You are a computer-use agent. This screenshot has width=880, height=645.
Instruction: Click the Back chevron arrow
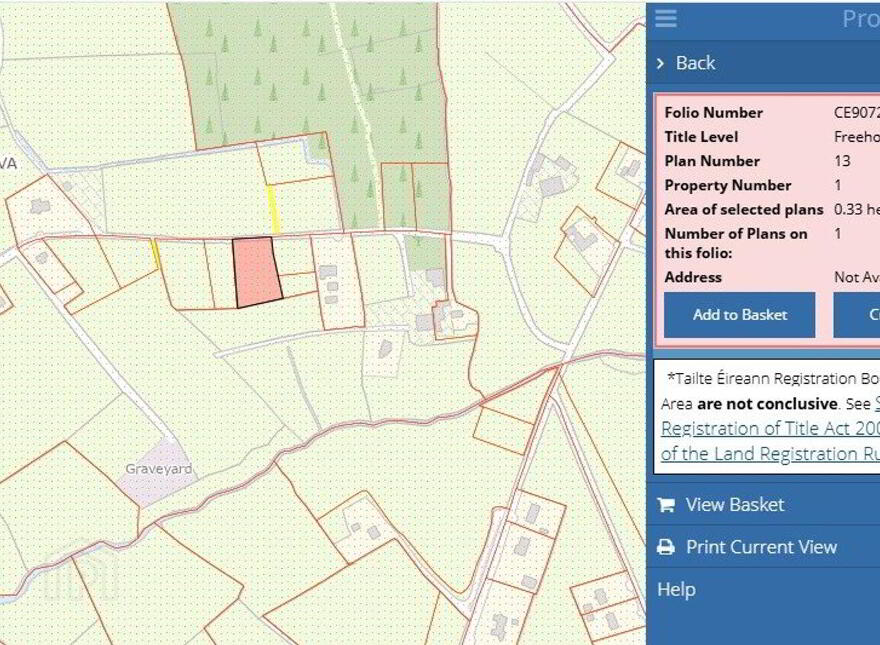[661, 63]
